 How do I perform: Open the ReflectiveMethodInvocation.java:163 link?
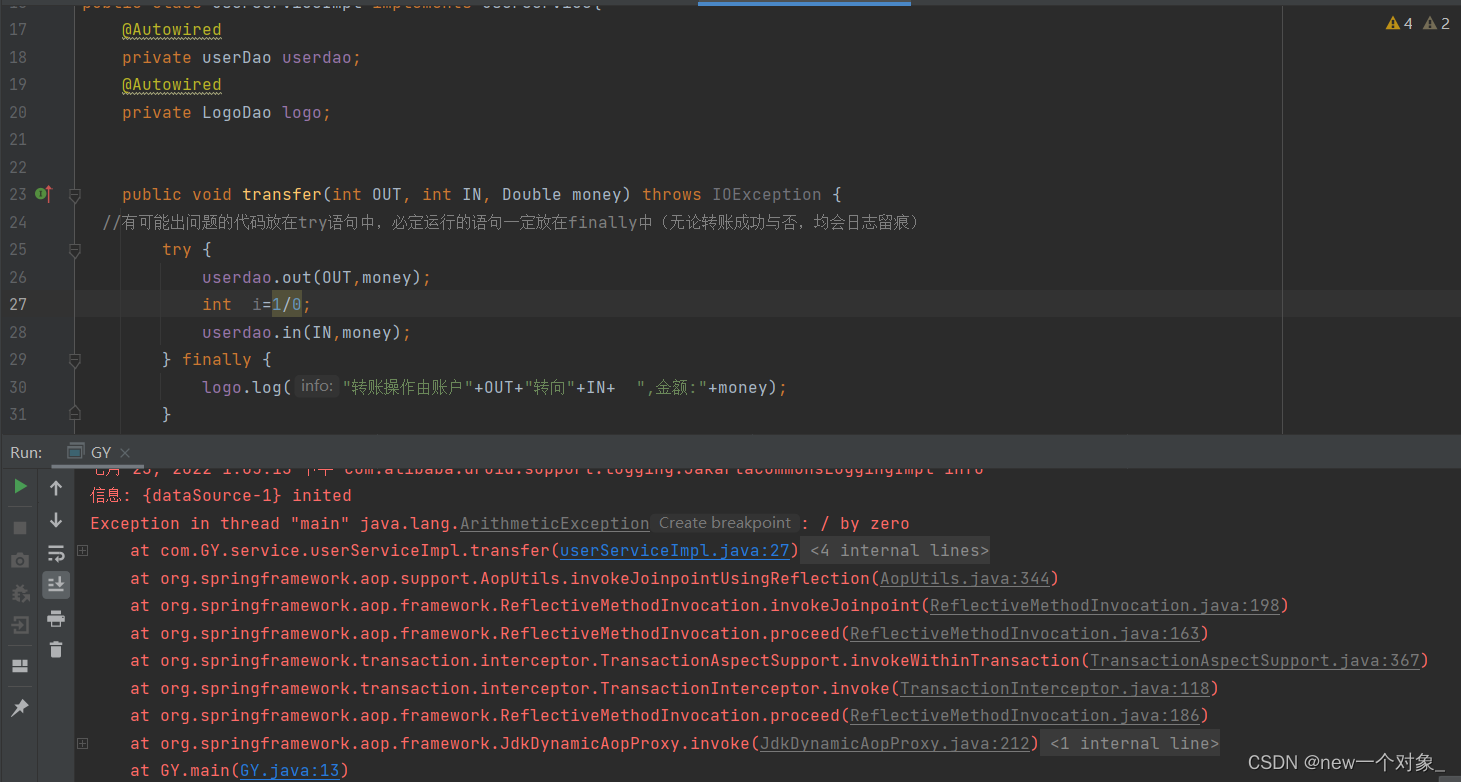[x=1024, y=633]
